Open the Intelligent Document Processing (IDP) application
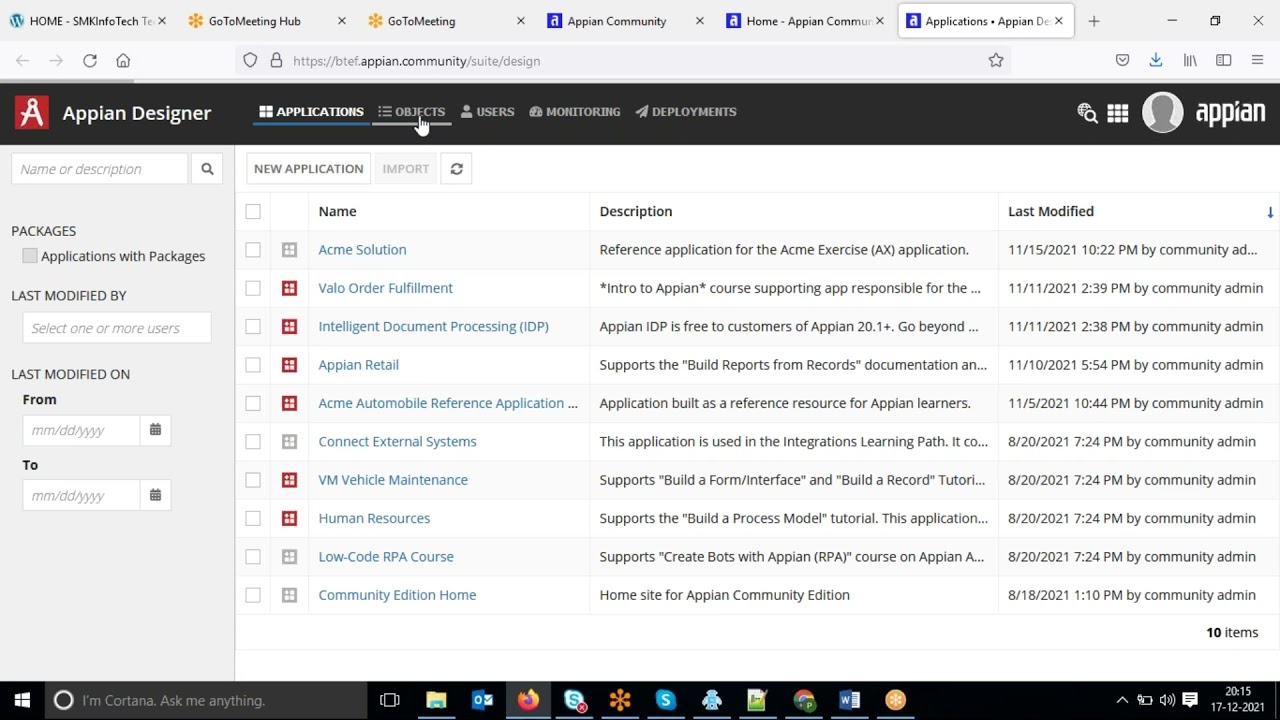 433,327
